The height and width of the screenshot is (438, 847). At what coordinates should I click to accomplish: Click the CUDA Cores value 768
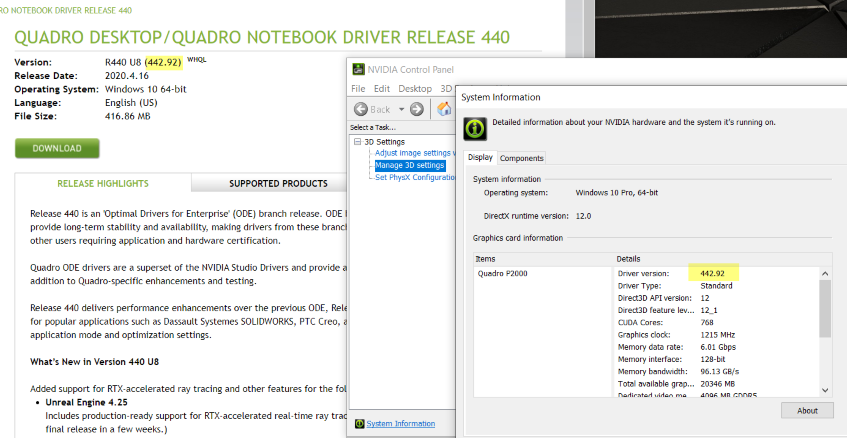click(707, 322)
